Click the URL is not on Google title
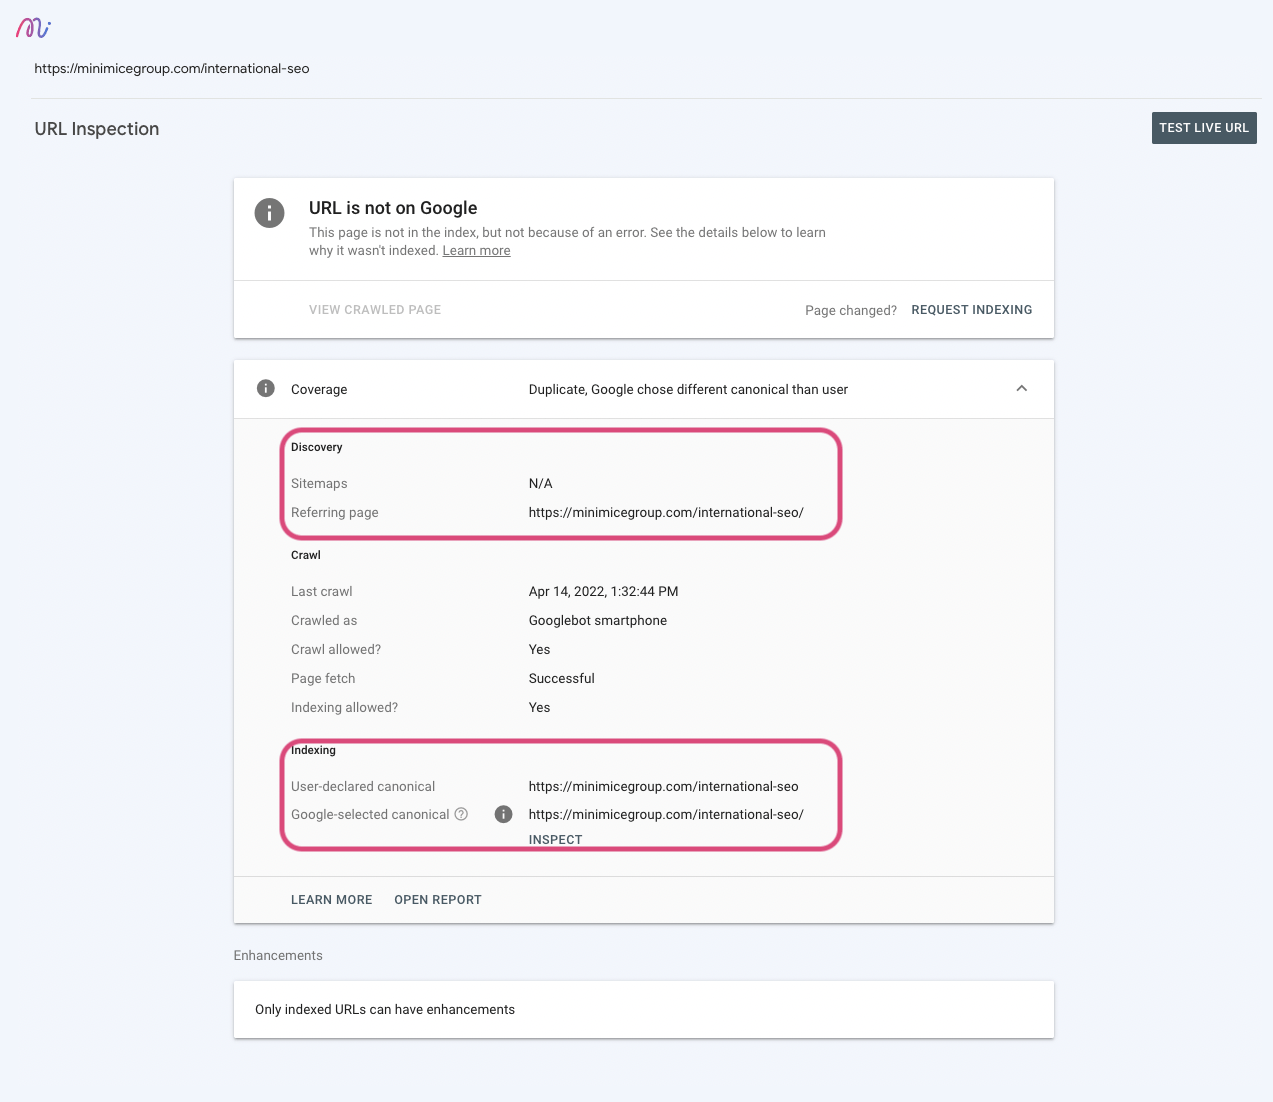 (x=393, y=208)
